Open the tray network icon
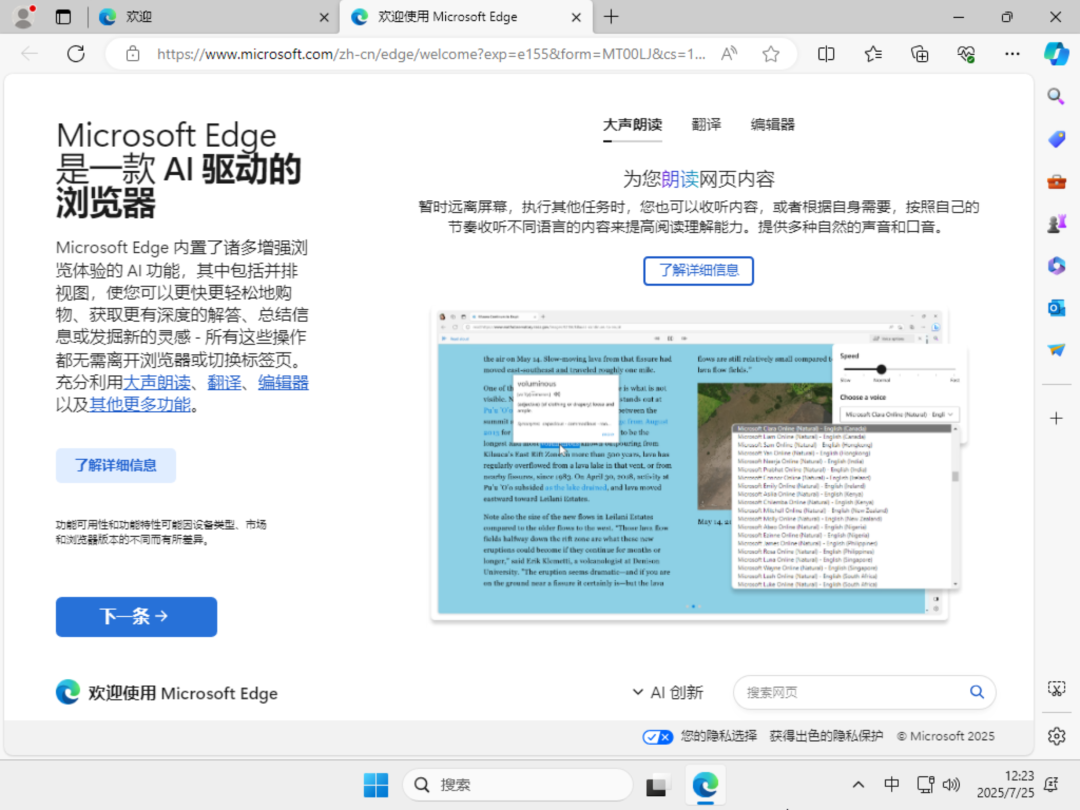Screen dimensions: 1080x810 (925, 785)
